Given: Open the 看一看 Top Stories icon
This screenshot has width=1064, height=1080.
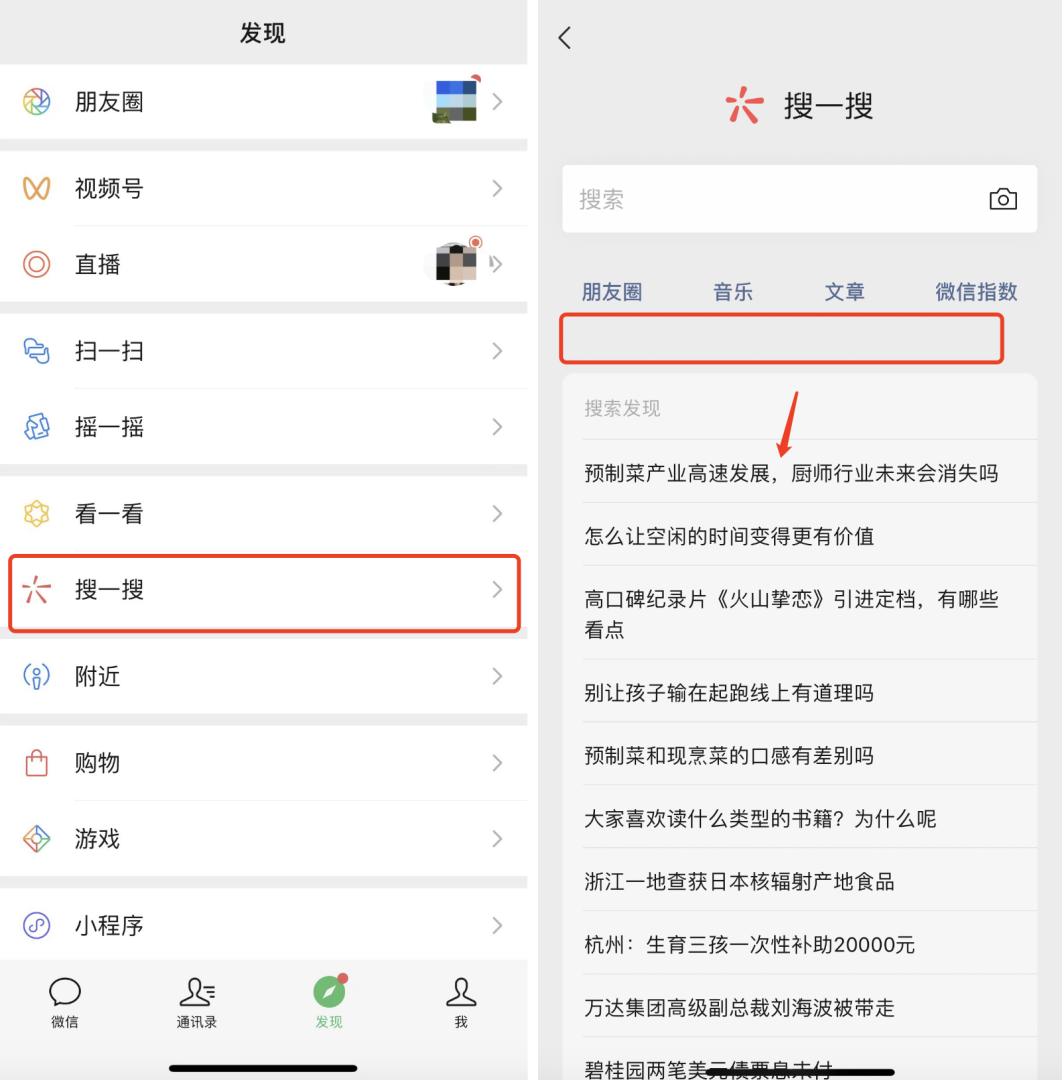Looking at the screenshot, I should pyautogui.click(x=36, y=513).
